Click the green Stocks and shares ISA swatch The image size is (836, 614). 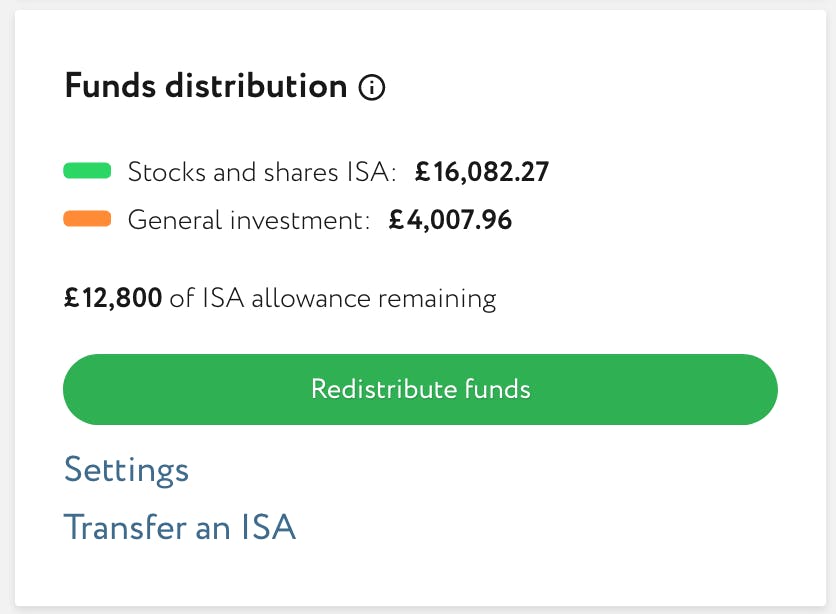[87, 171]
